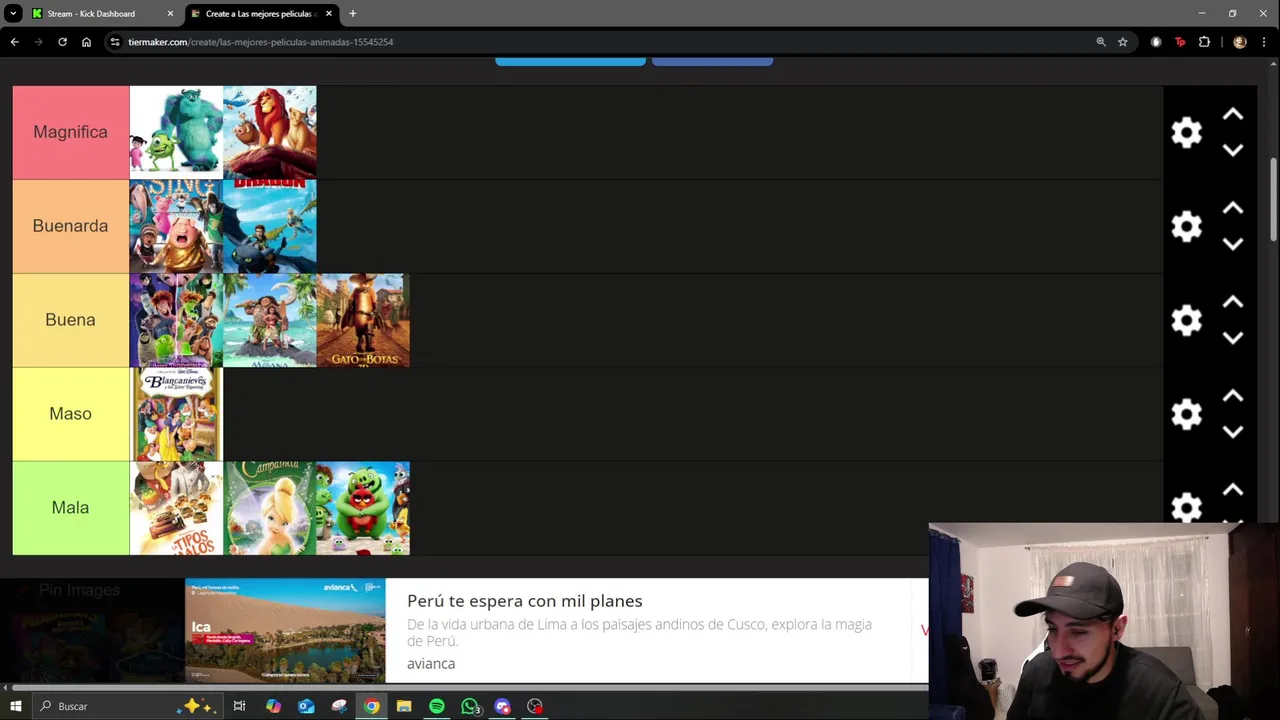Move Buena row up with arrow
The width and height of the screenshot is (1280, 720).
coord(1233,302)
